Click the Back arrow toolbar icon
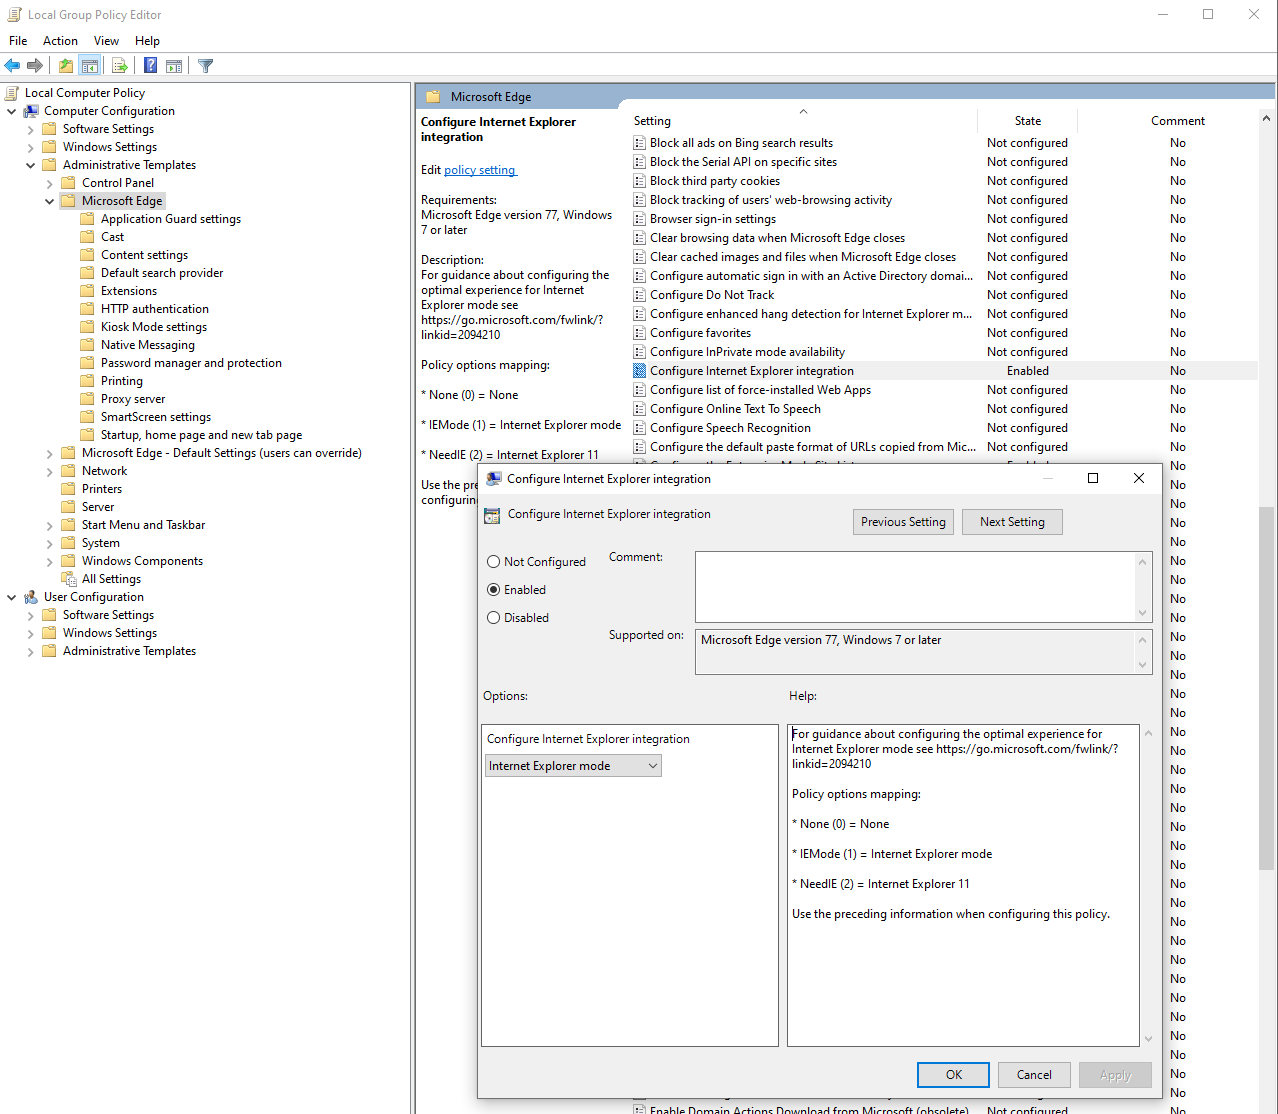Screen dimensions: 1278x1114 coord(12,66)
